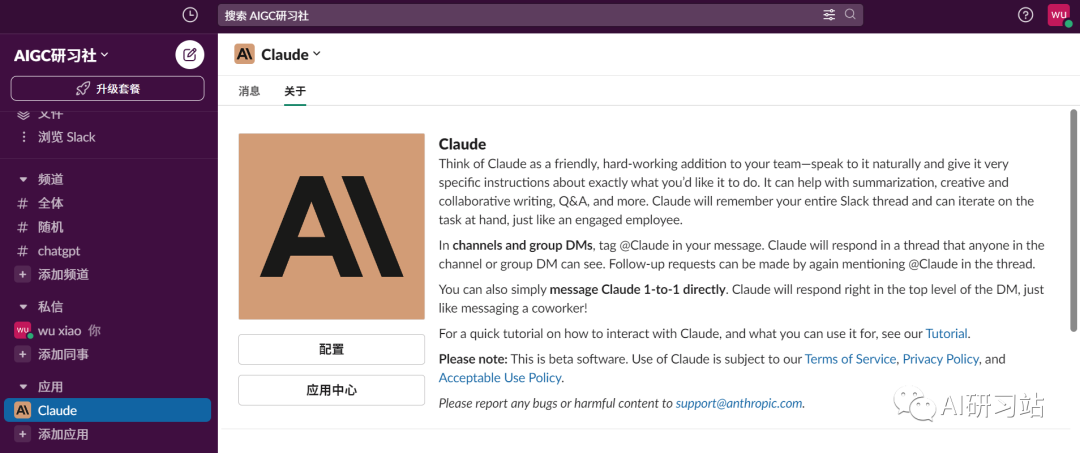Open the Tutorial link
The height and width of the screenshot is (453, 1080).
(x=946, y=334)
